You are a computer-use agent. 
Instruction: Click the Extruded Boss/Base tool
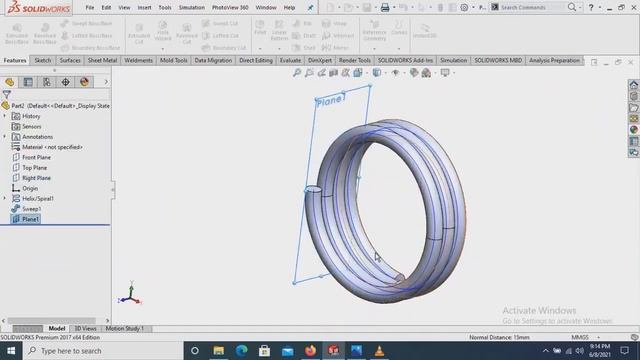pyautogui.click(x=17, y=33)
